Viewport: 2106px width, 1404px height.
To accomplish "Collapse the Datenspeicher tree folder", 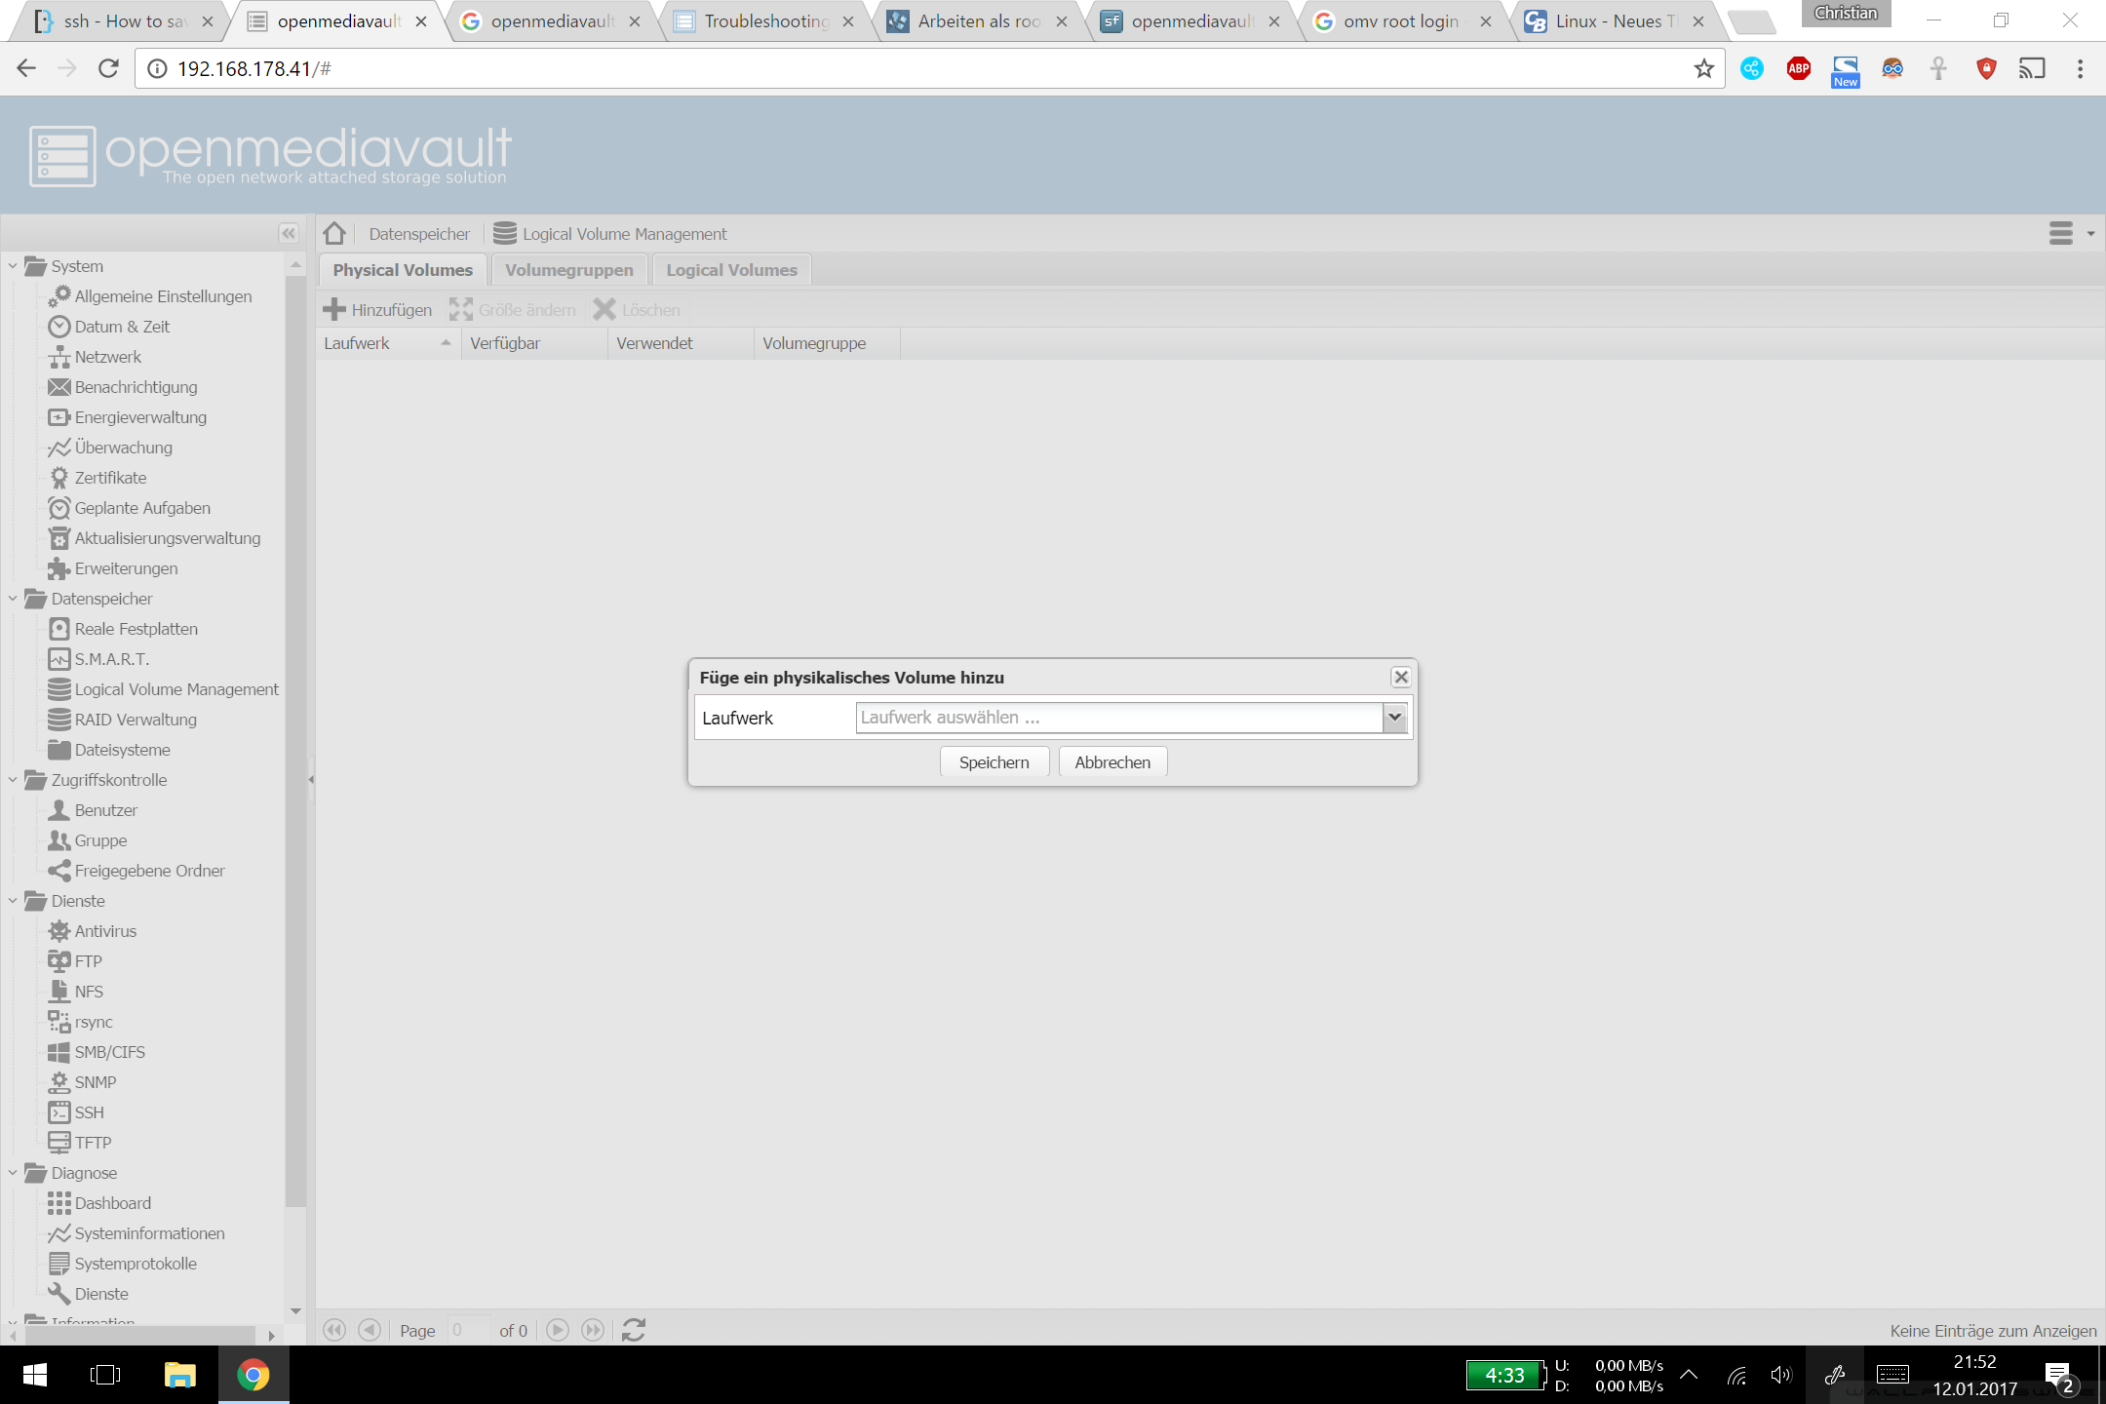I will [13, 598].
